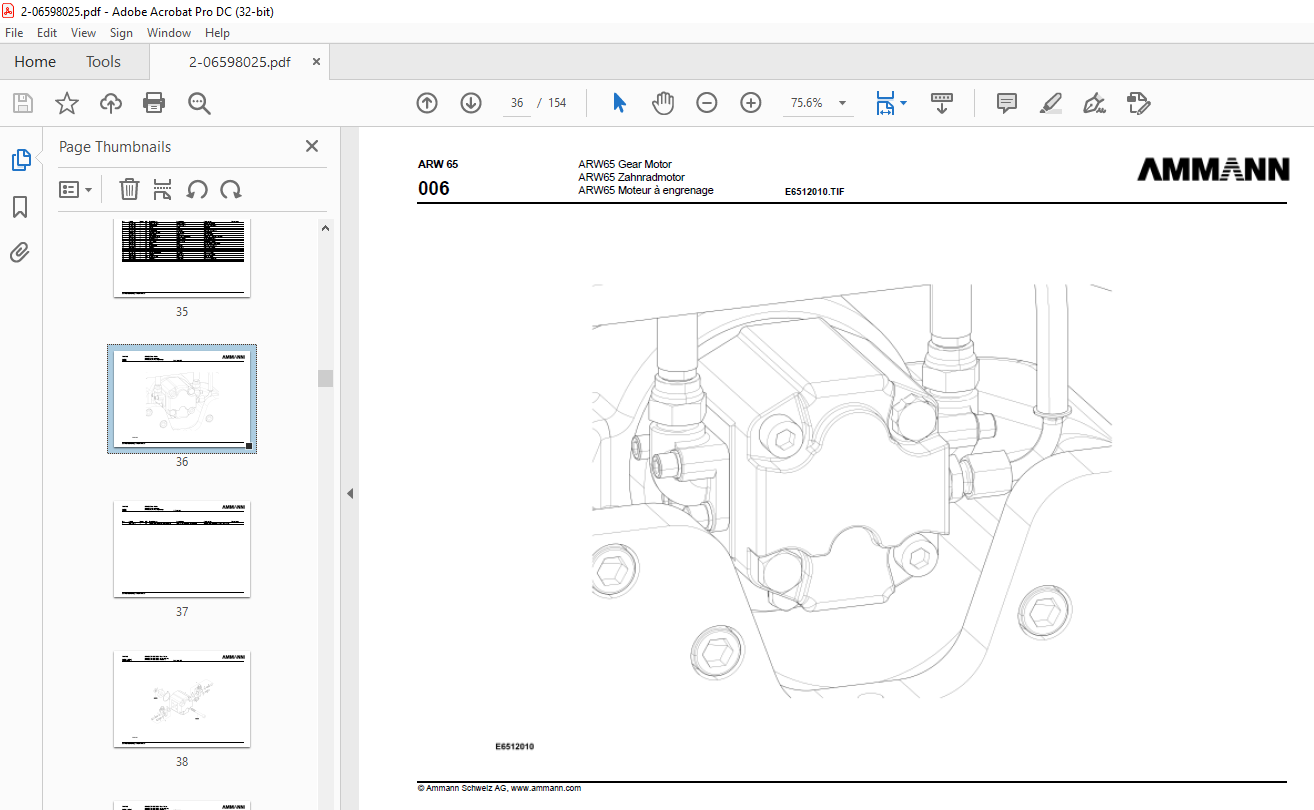Click the scrolling mode keyboard icon
1314x810 pixels.
pyautogui.click(x=942, y=103)
